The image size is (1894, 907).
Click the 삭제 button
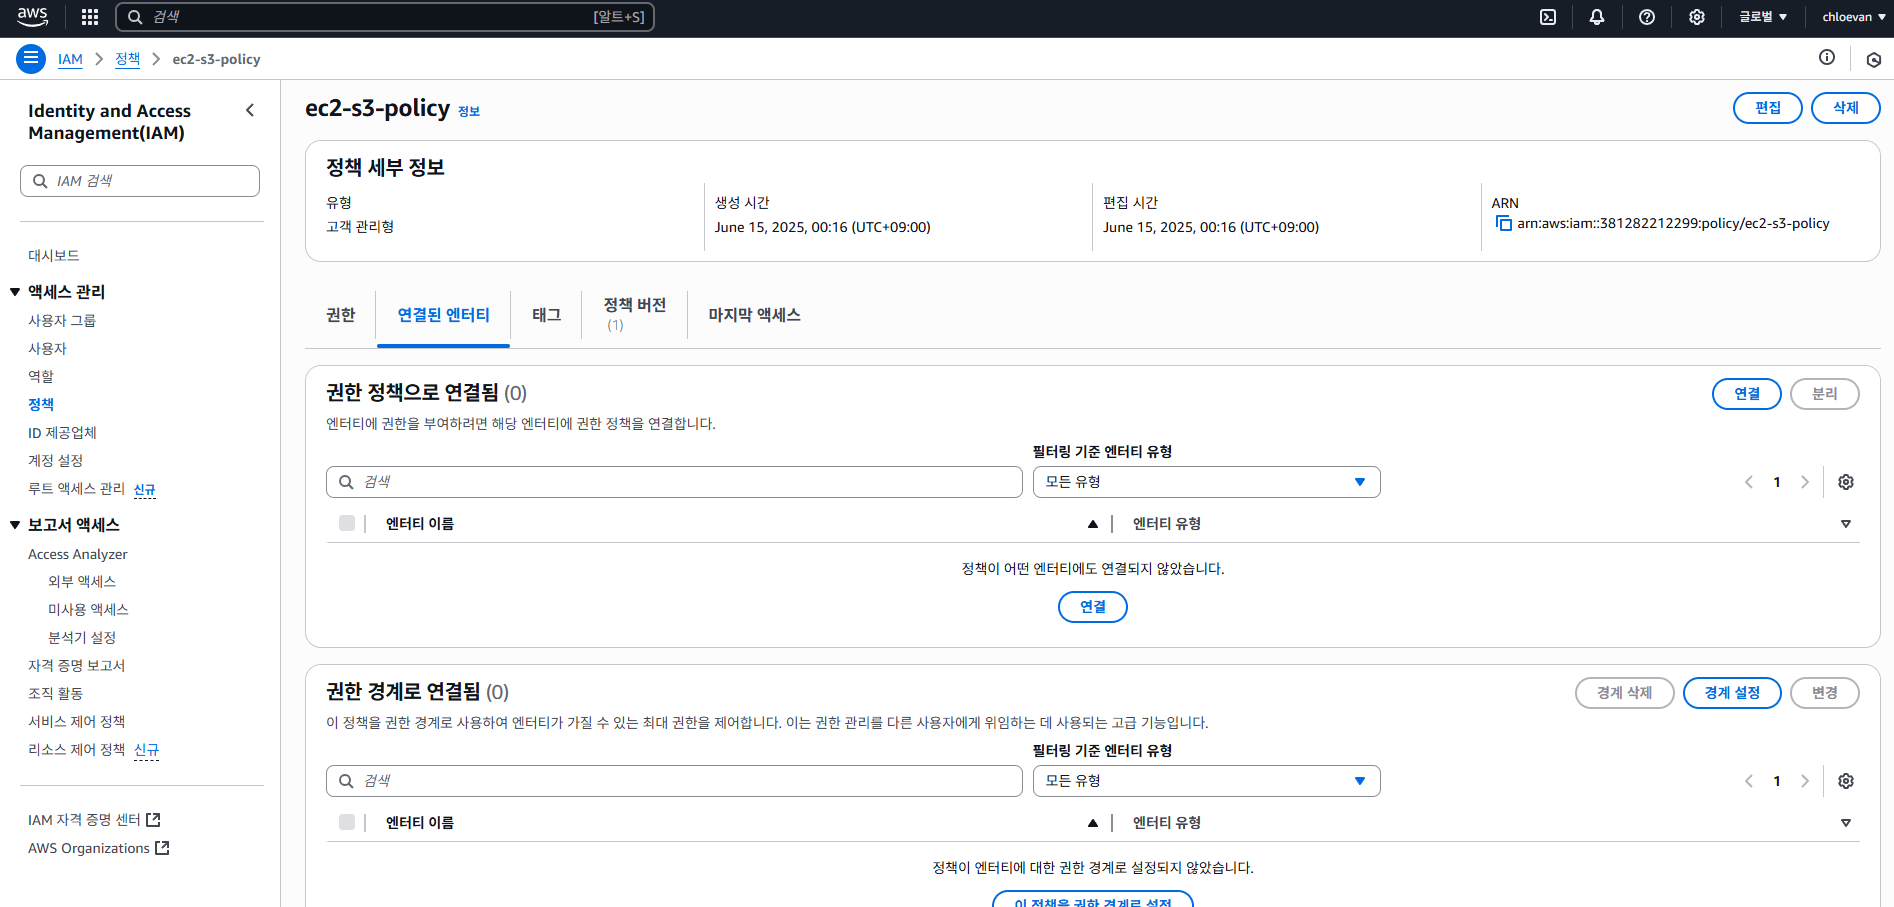1845,108
